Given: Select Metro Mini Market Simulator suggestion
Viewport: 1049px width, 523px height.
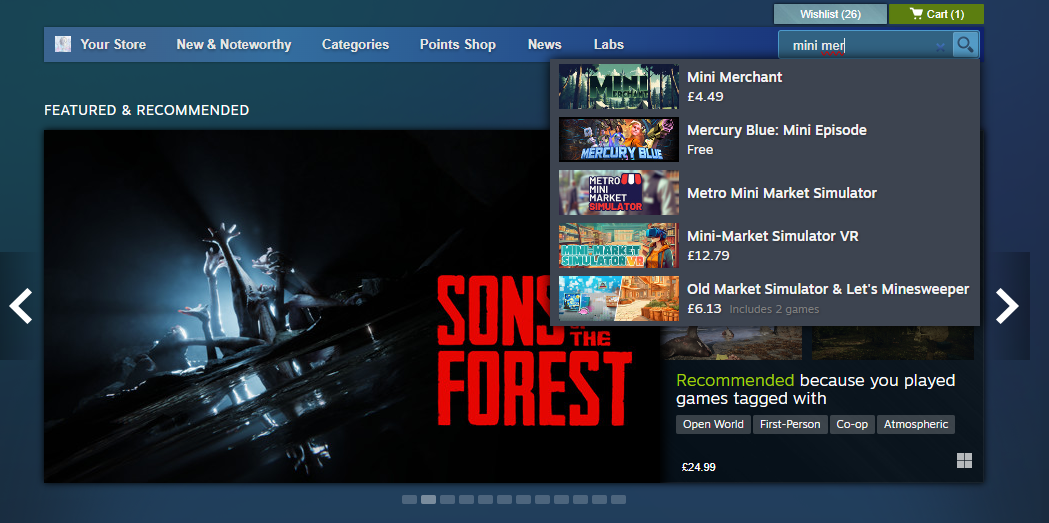Looking at the screenshot, I should [x=765, y=193].
